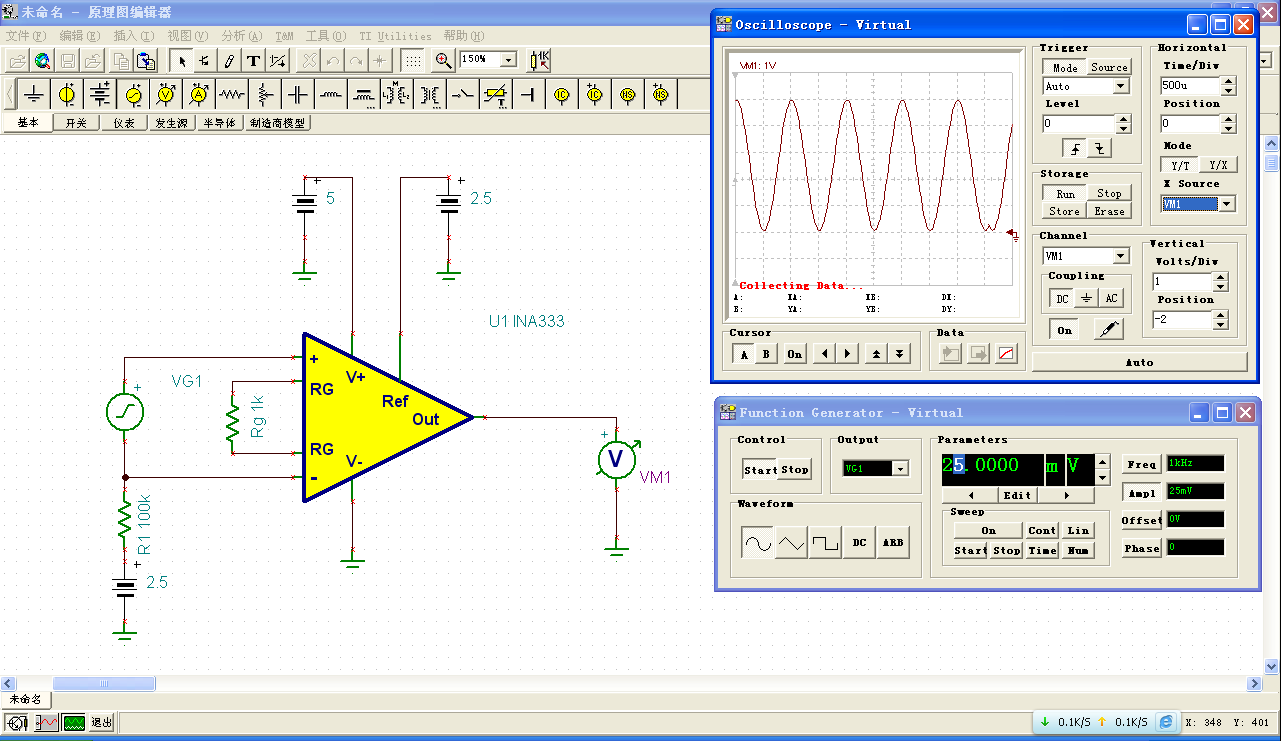Pick the battery component icon
Screen dimensions: 1281x741
click(x=100, y=95)
